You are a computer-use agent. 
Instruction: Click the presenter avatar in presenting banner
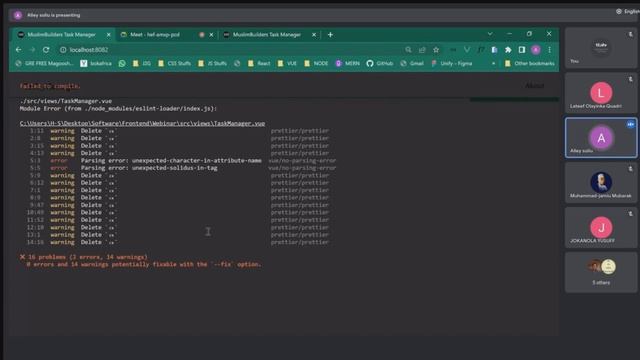click(18, 16)
